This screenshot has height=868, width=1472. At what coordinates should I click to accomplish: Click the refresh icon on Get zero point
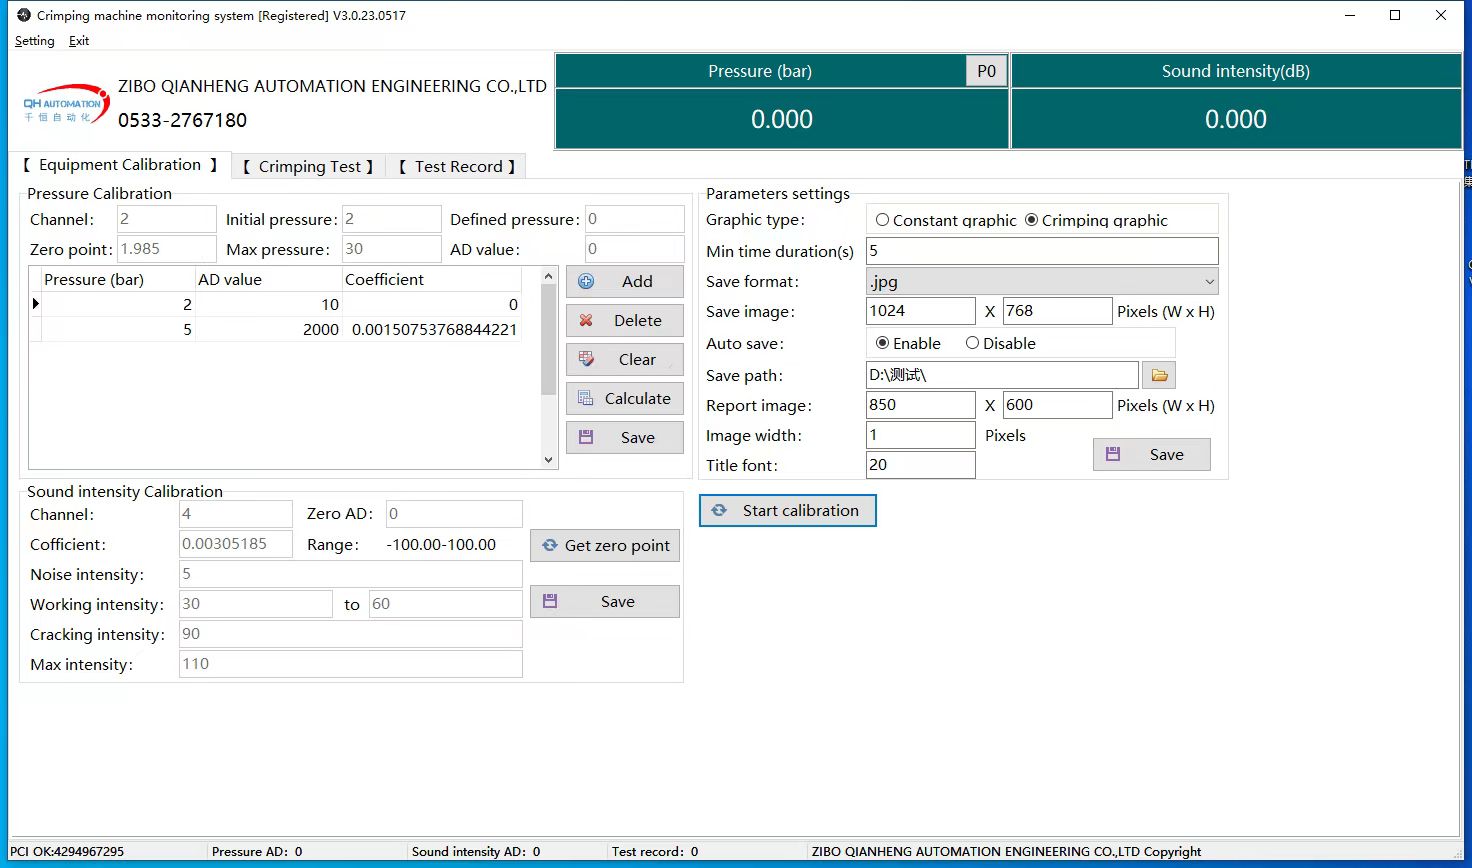coord(550,546)
